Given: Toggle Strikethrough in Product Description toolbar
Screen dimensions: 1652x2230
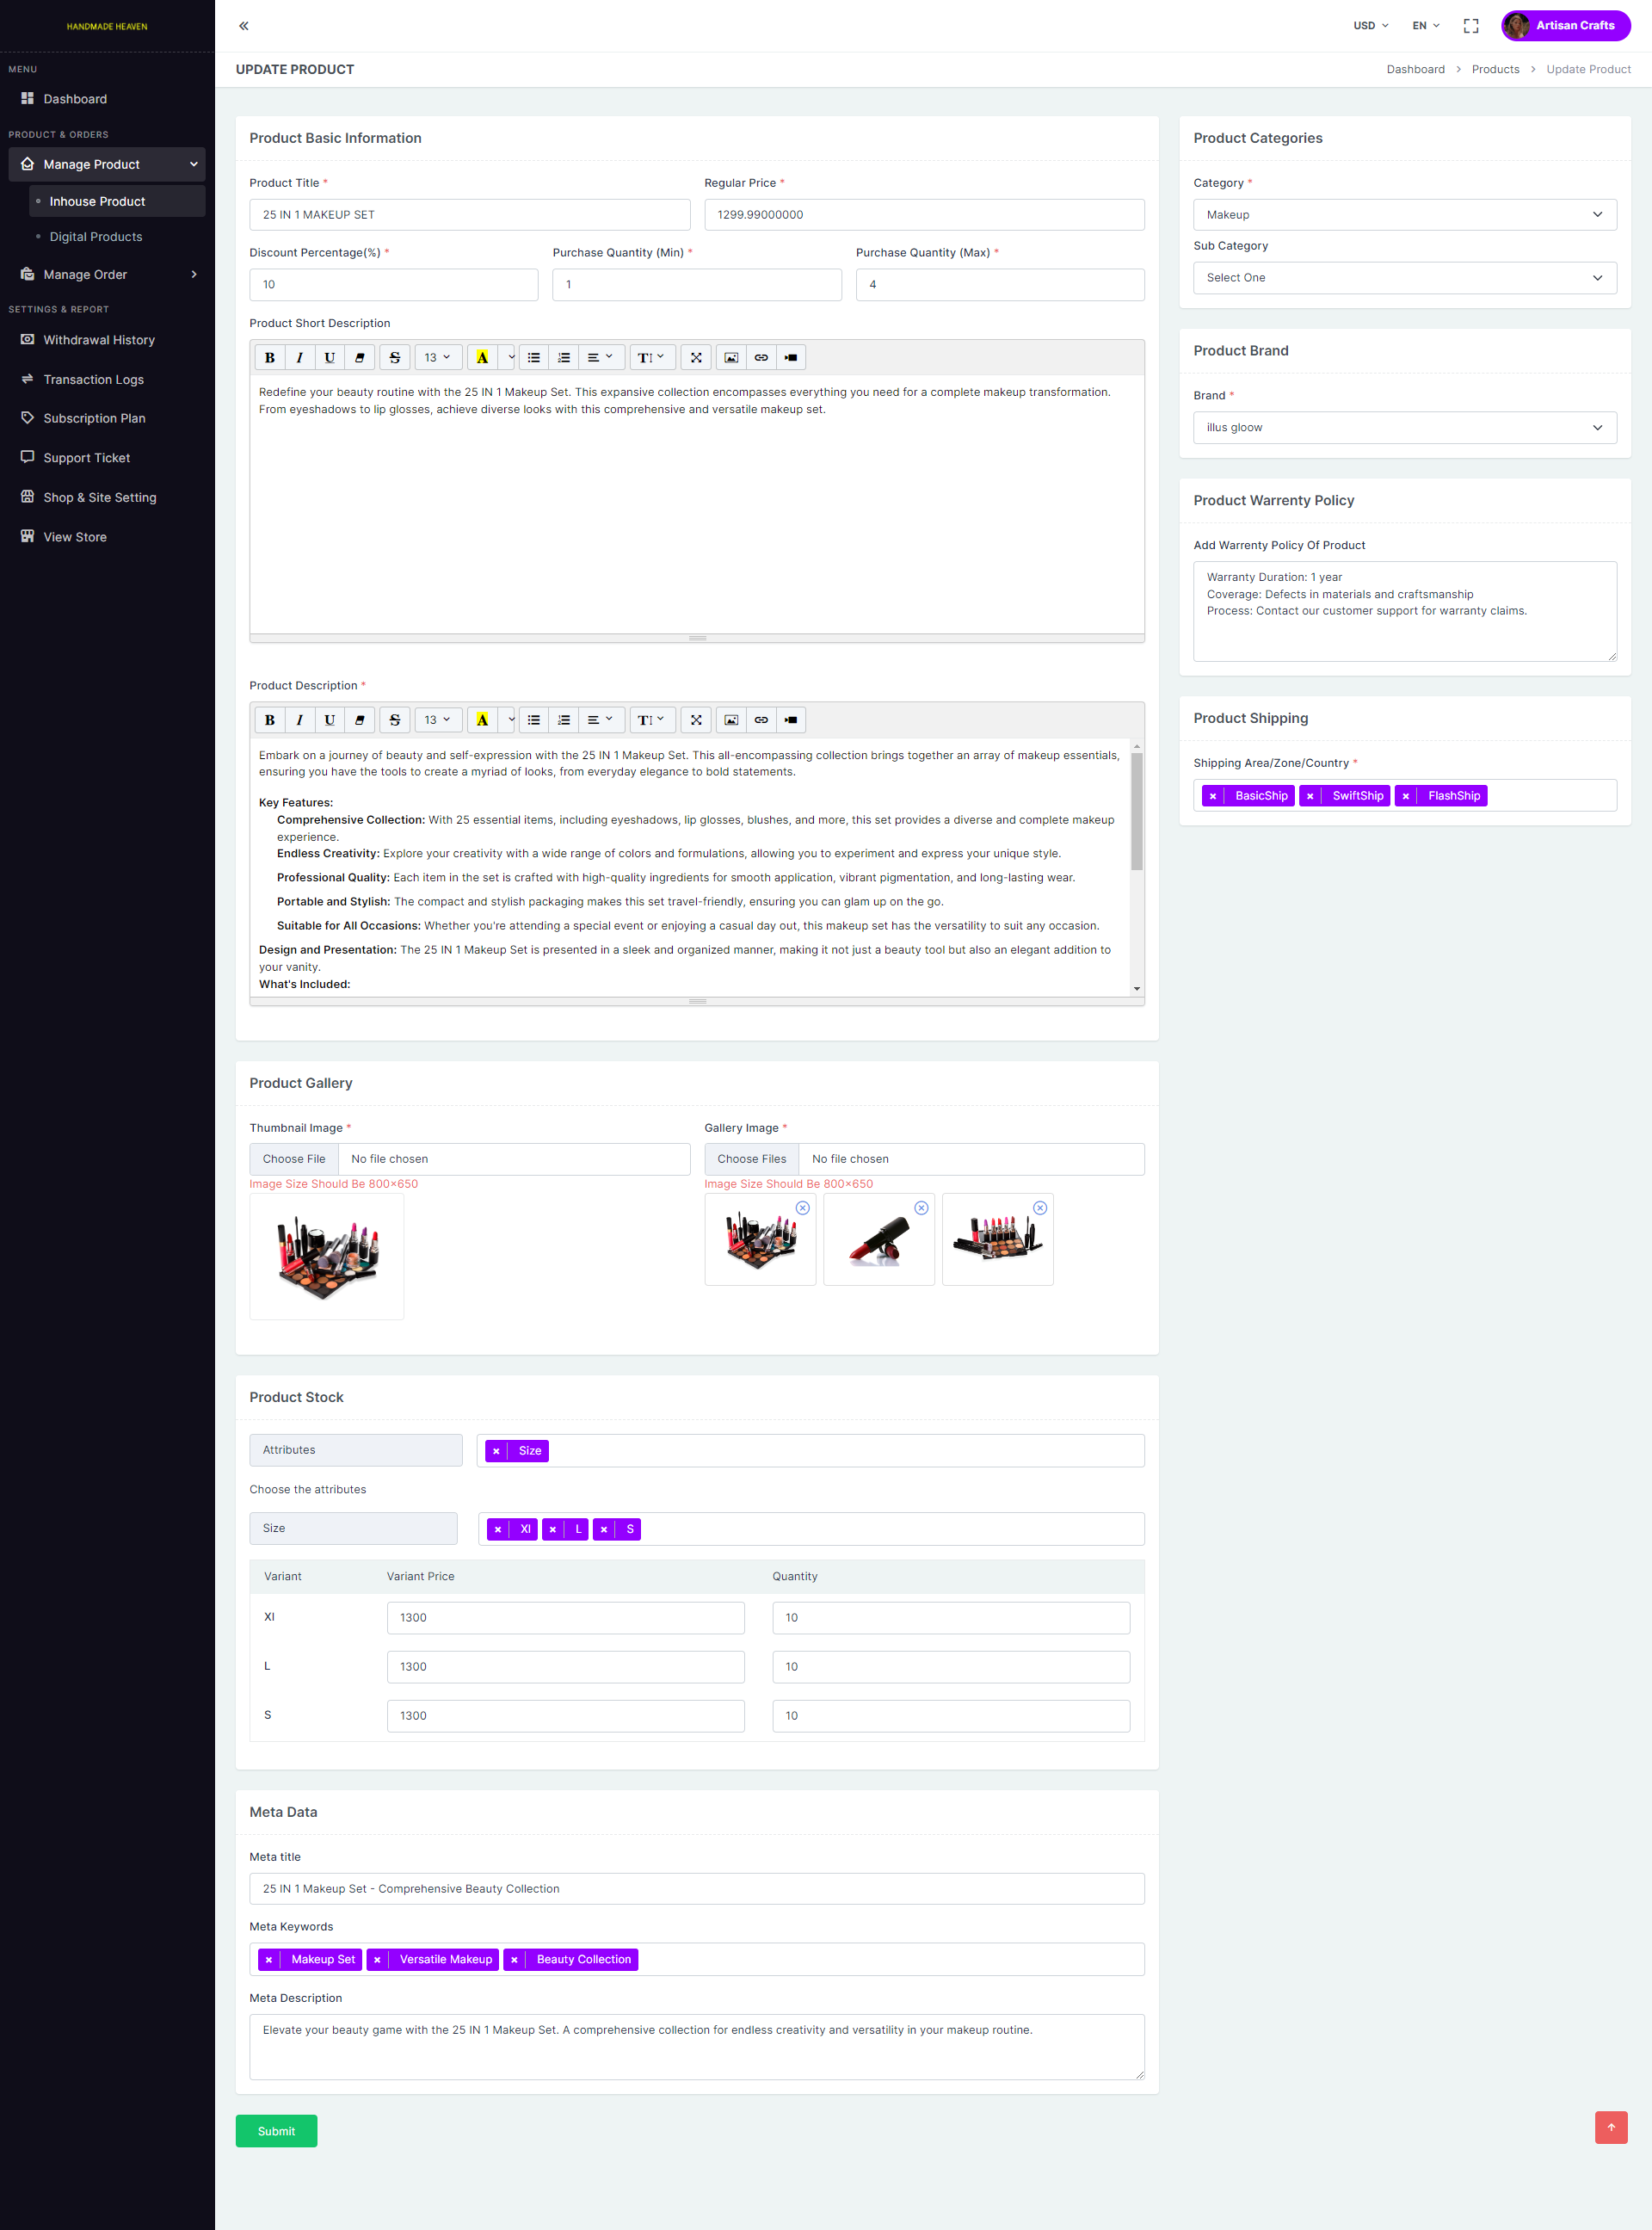Looking at the screenshot, I should click(x=394, y=720).
